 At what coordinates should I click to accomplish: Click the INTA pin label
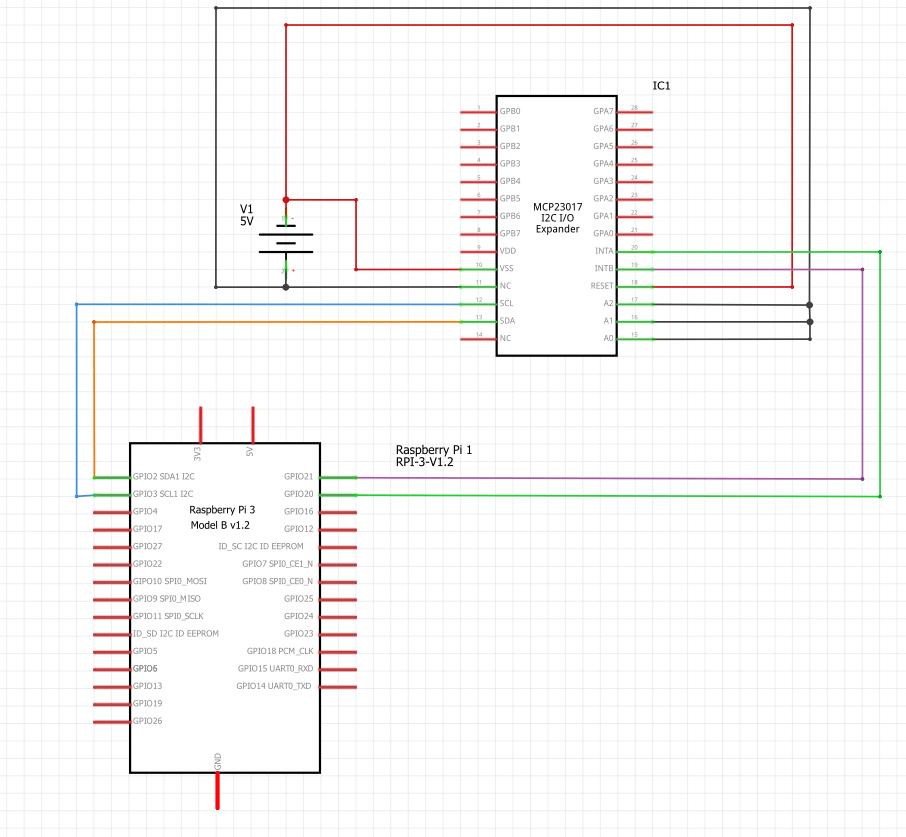tap(604, 251)
